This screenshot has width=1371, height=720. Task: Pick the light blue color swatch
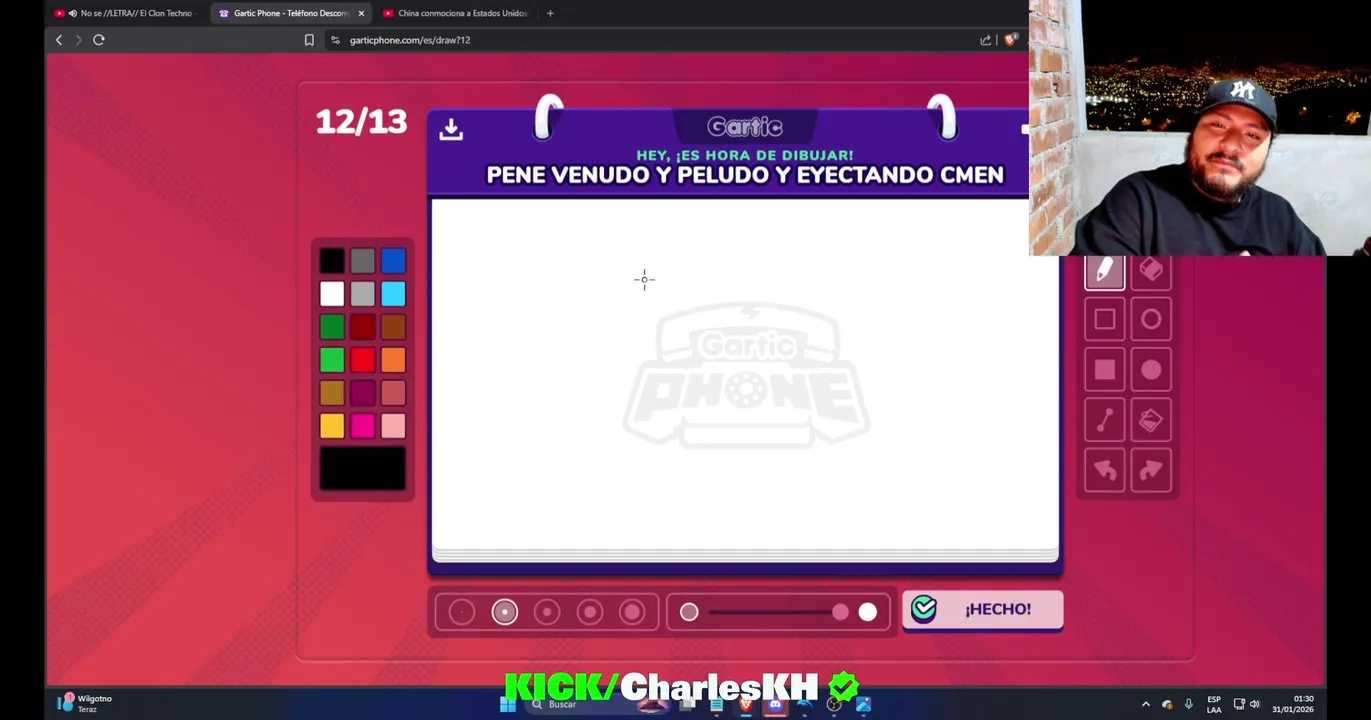[393, 294]
